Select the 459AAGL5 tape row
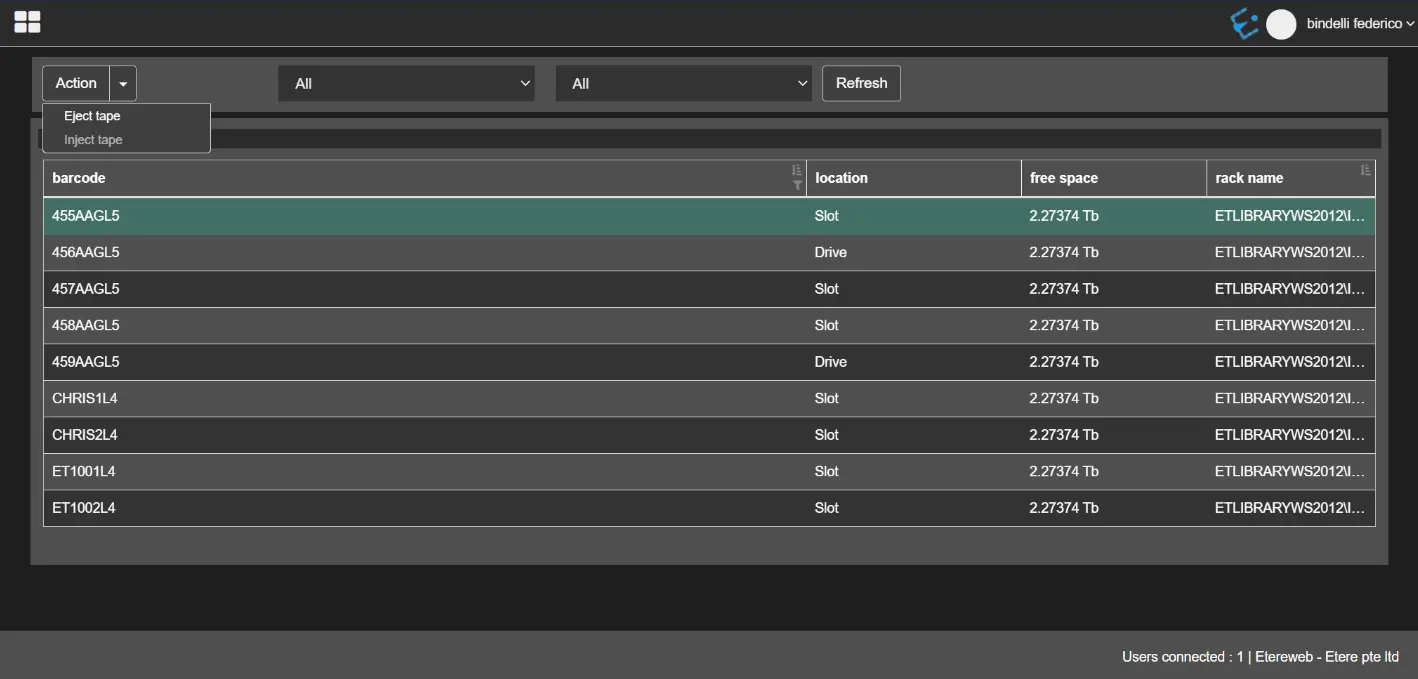The height and width of the screenshot is (679, 1418). [x=400, y=362]
